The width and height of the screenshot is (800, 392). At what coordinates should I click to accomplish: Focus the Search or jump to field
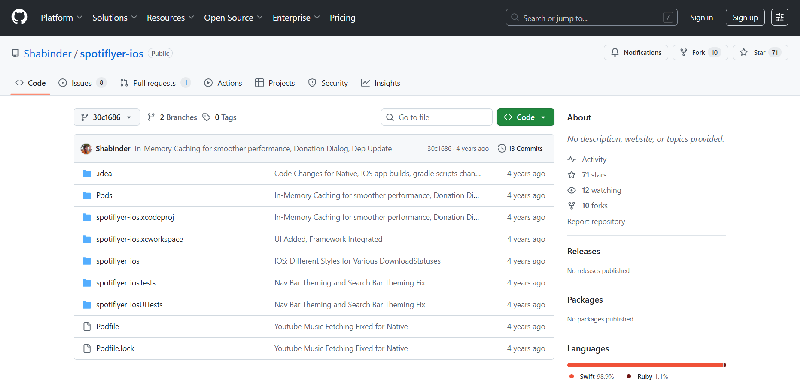pyautogui.click(x=592, y=18)
